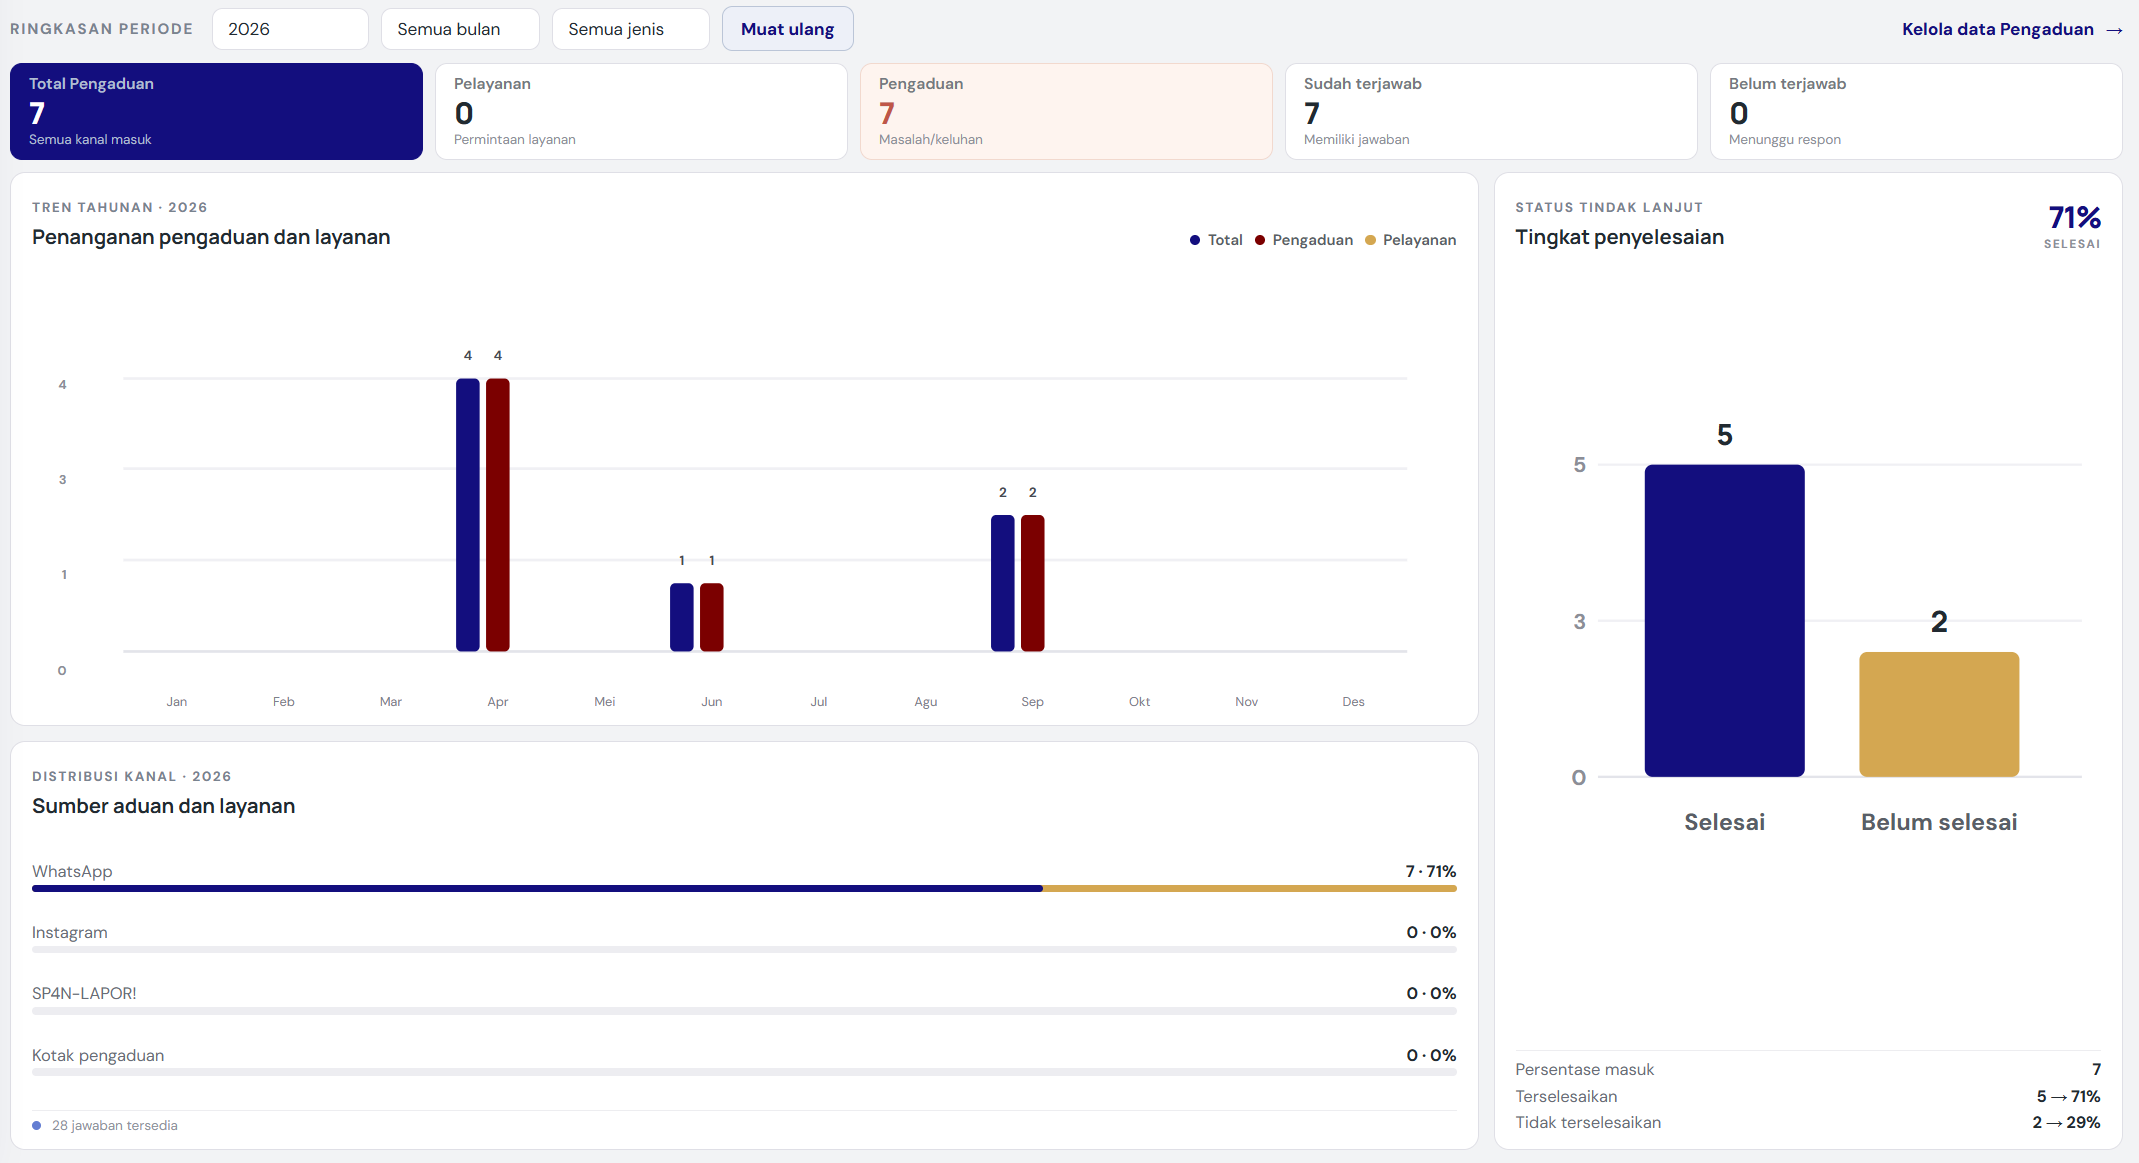Click the Terselesaikan '5 → 71%' value

[2068, 1096]
